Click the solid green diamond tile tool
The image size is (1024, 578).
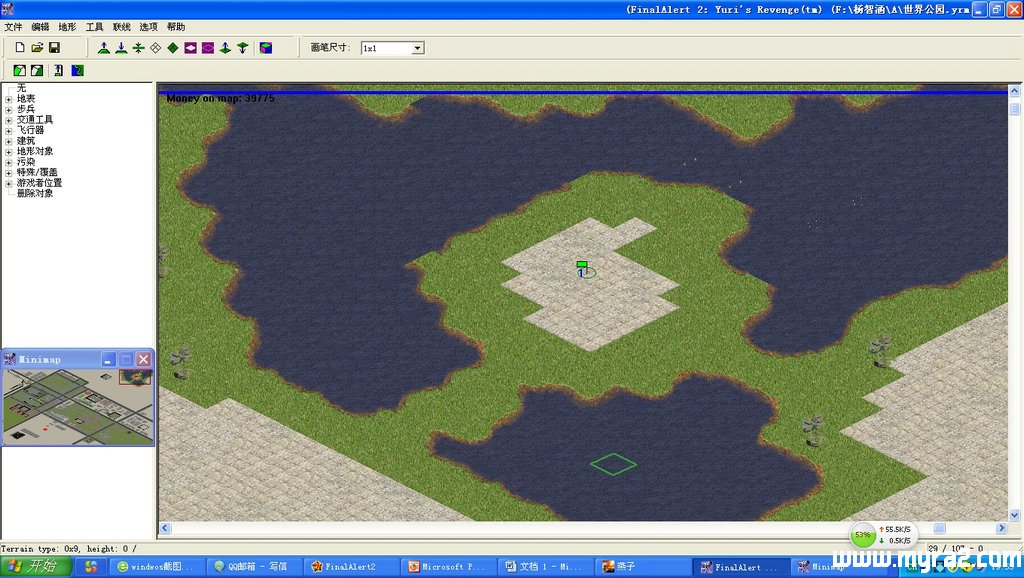point(173,48)
